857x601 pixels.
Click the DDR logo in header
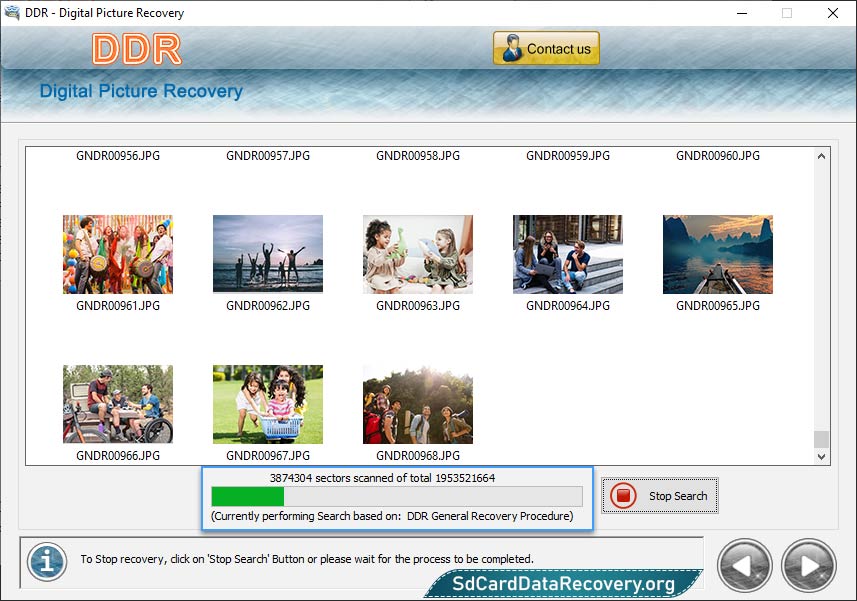coord(137,49)
